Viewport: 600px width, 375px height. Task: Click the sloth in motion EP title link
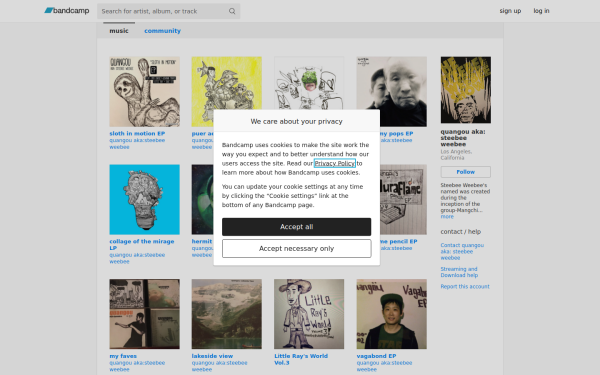tap(137, 133)
